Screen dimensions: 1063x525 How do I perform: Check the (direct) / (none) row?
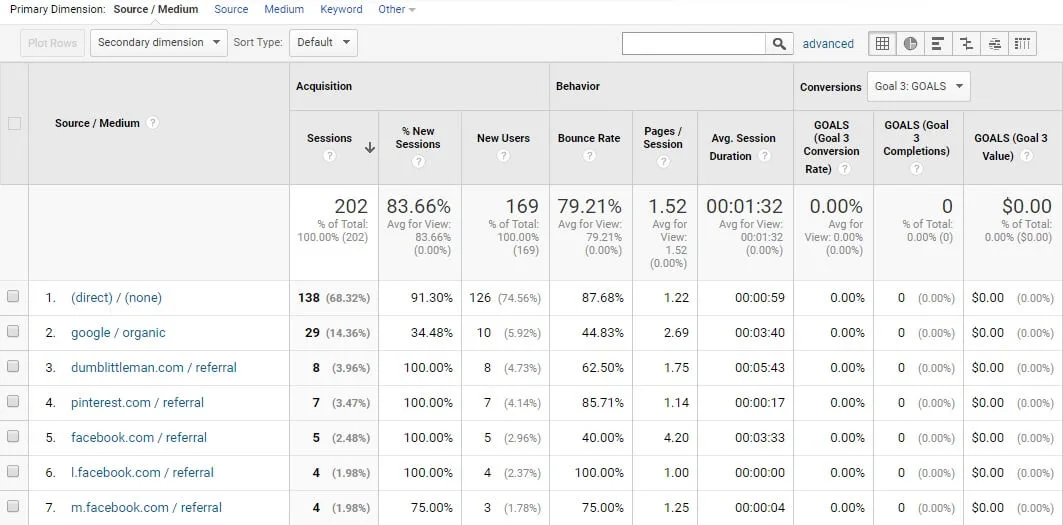(x=13, y=296)
